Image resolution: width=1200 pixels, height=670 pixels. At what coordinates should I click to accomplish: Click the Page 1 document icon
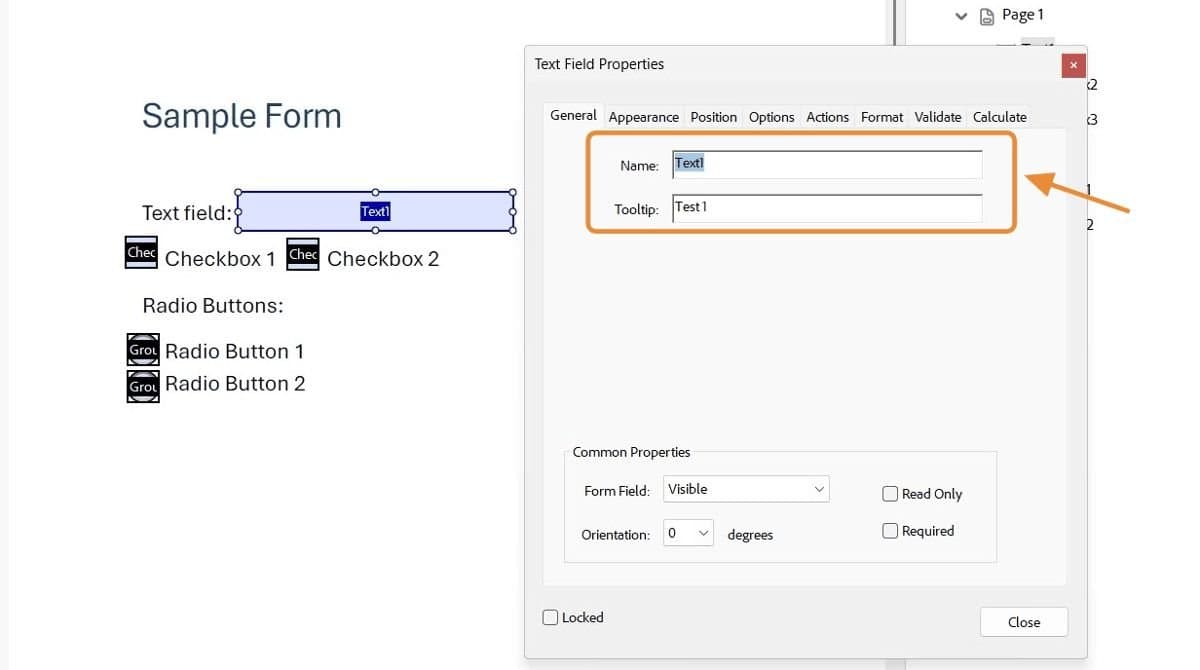(x=989, y=14)
